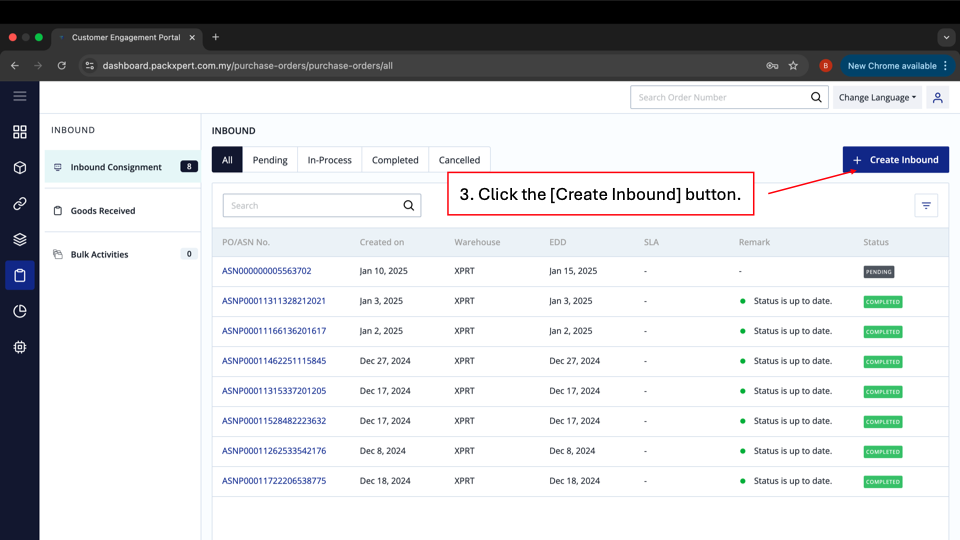Open order ASNP00011166136201617
The width and height of the screenshot is (960, 540).
pyautogui.click(x=274, y=331)
